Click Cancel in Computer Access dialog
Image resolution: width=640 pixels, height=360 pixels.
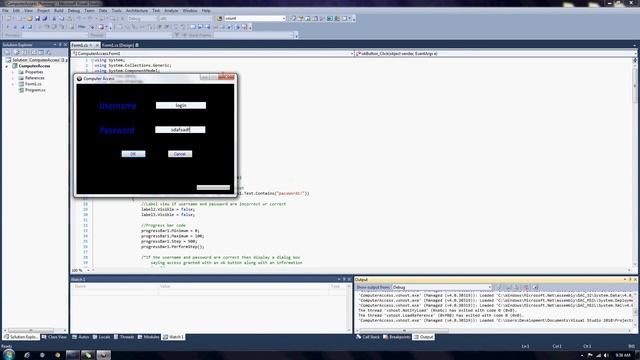[180, 154]
